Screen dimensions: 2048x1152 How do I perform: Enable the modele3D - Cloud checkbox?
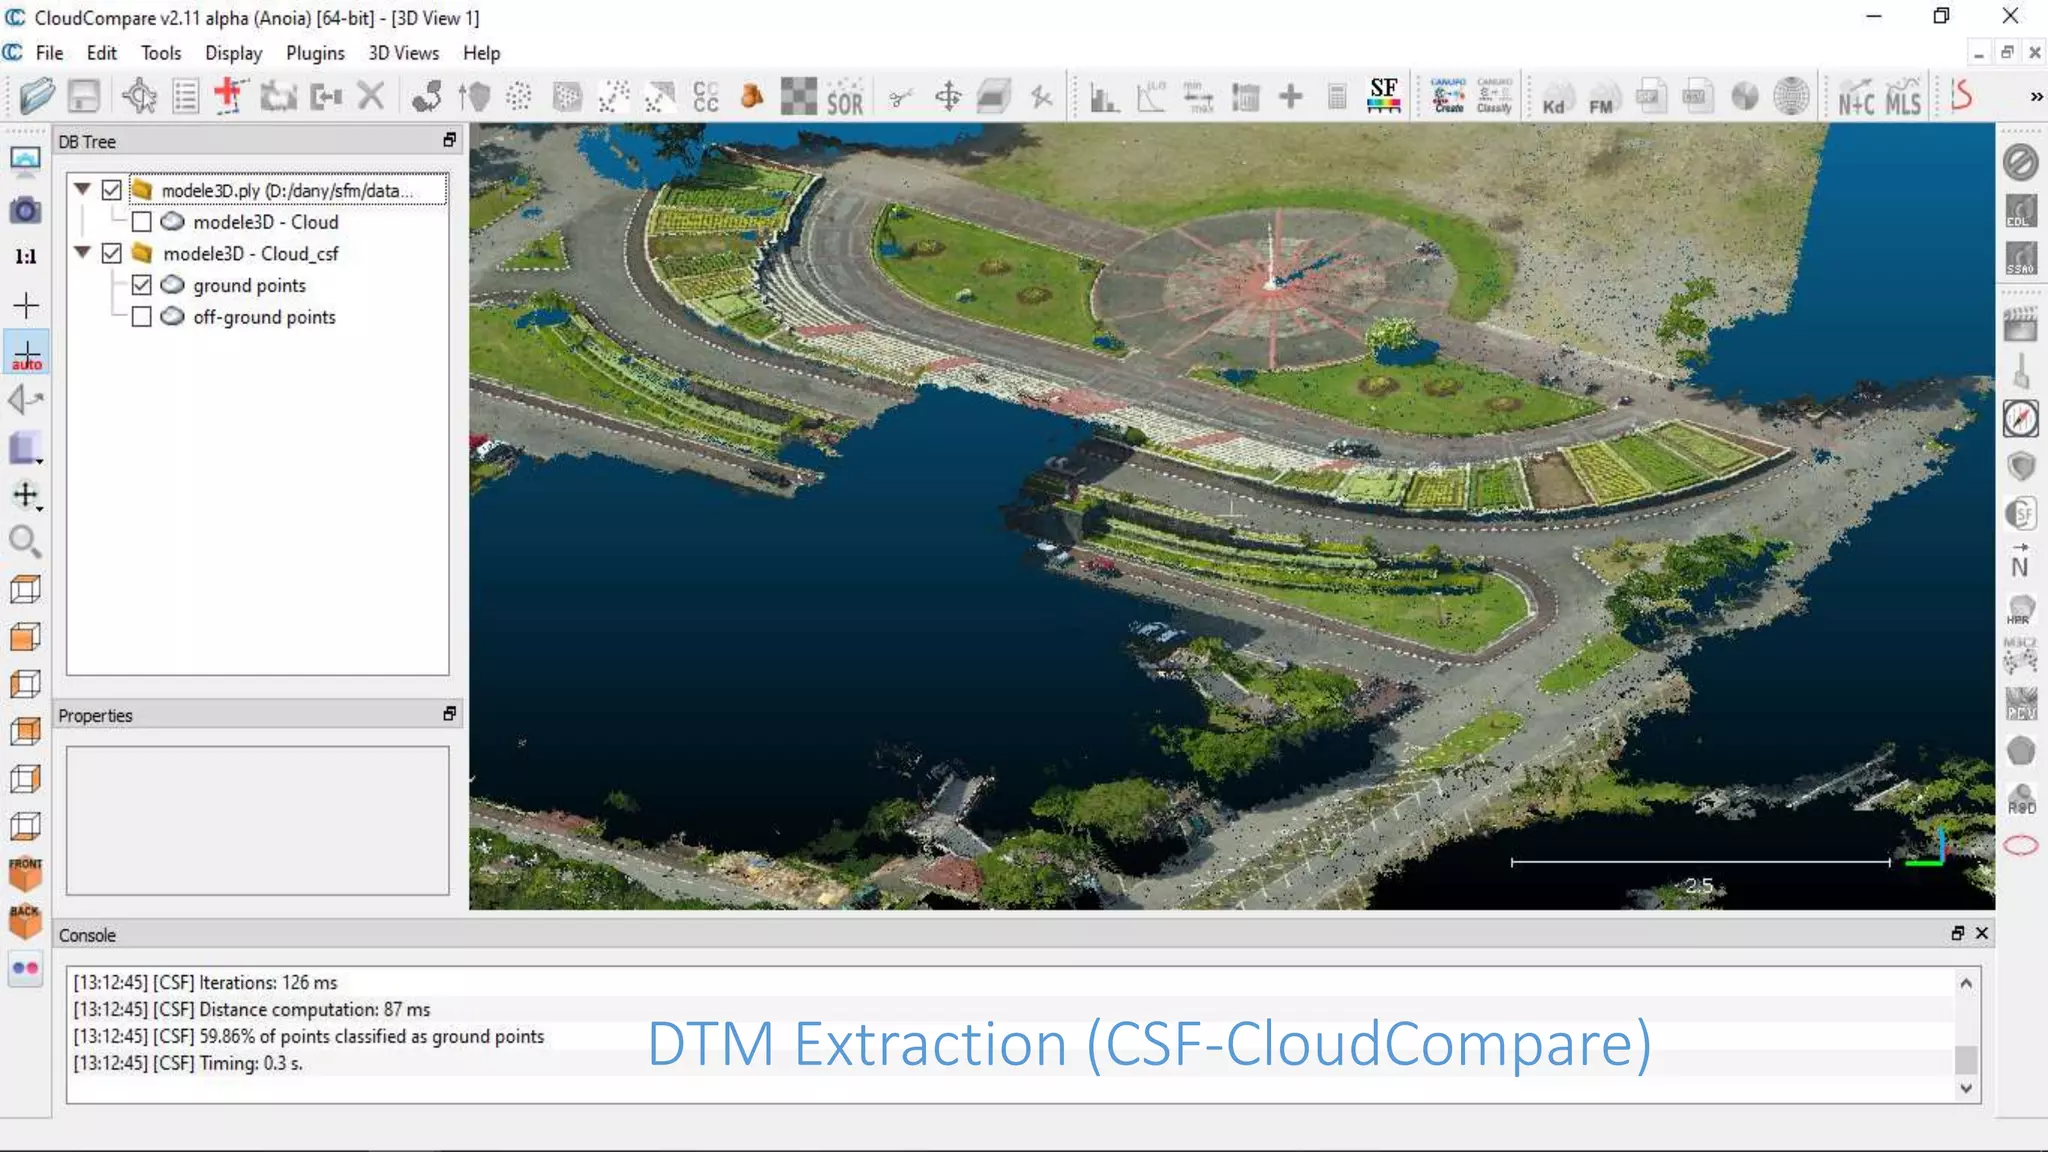[x=142, y=222]
